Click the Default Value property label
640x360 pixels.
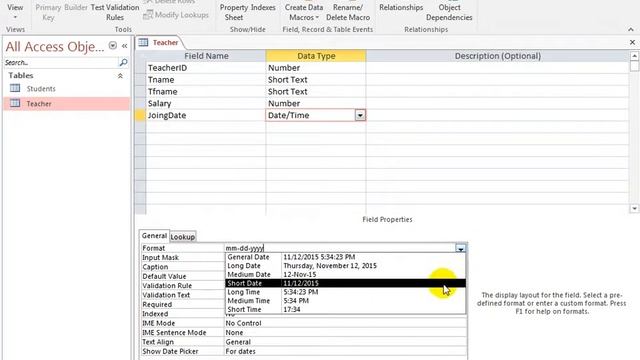pyautogui.click(x=164, y=276)
